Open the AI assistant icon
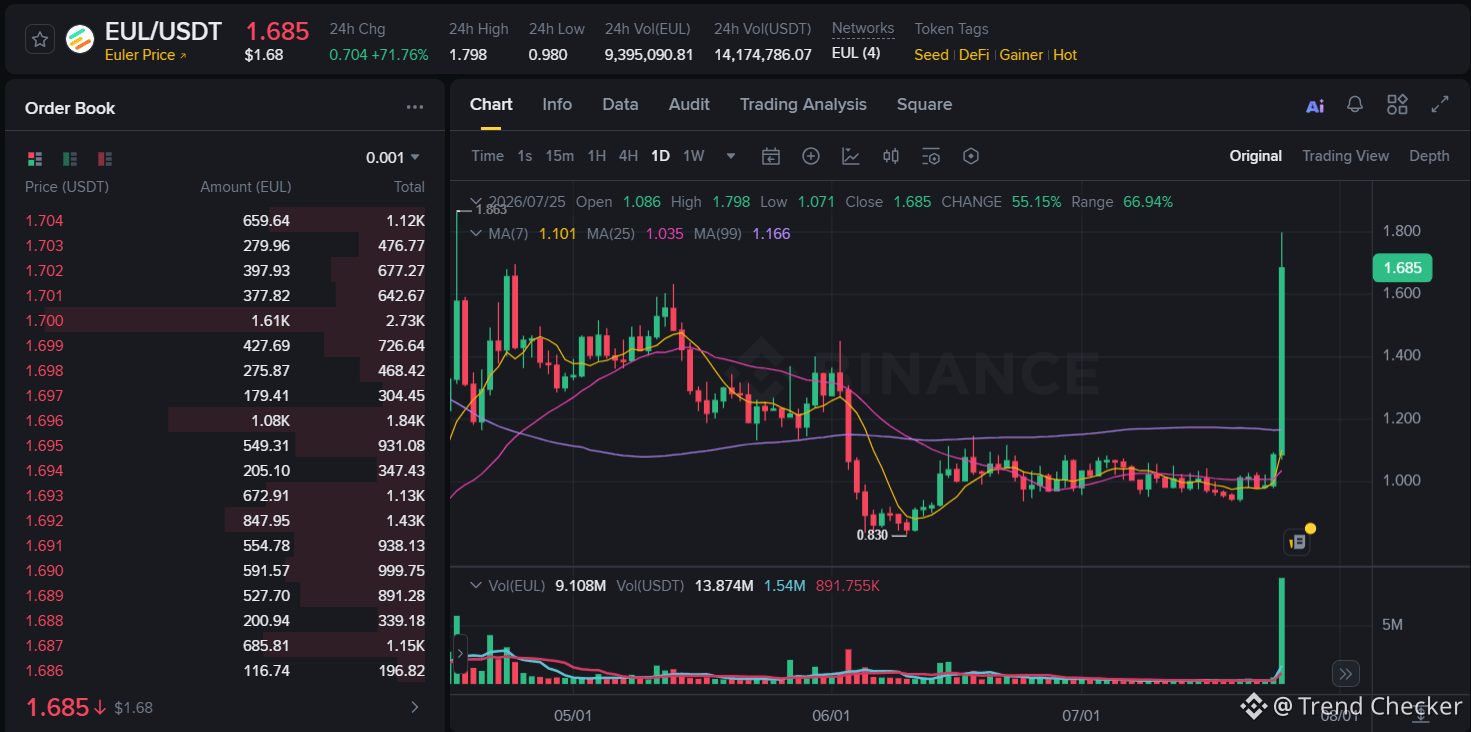The image size is (1471, 732). (1315, 105)
